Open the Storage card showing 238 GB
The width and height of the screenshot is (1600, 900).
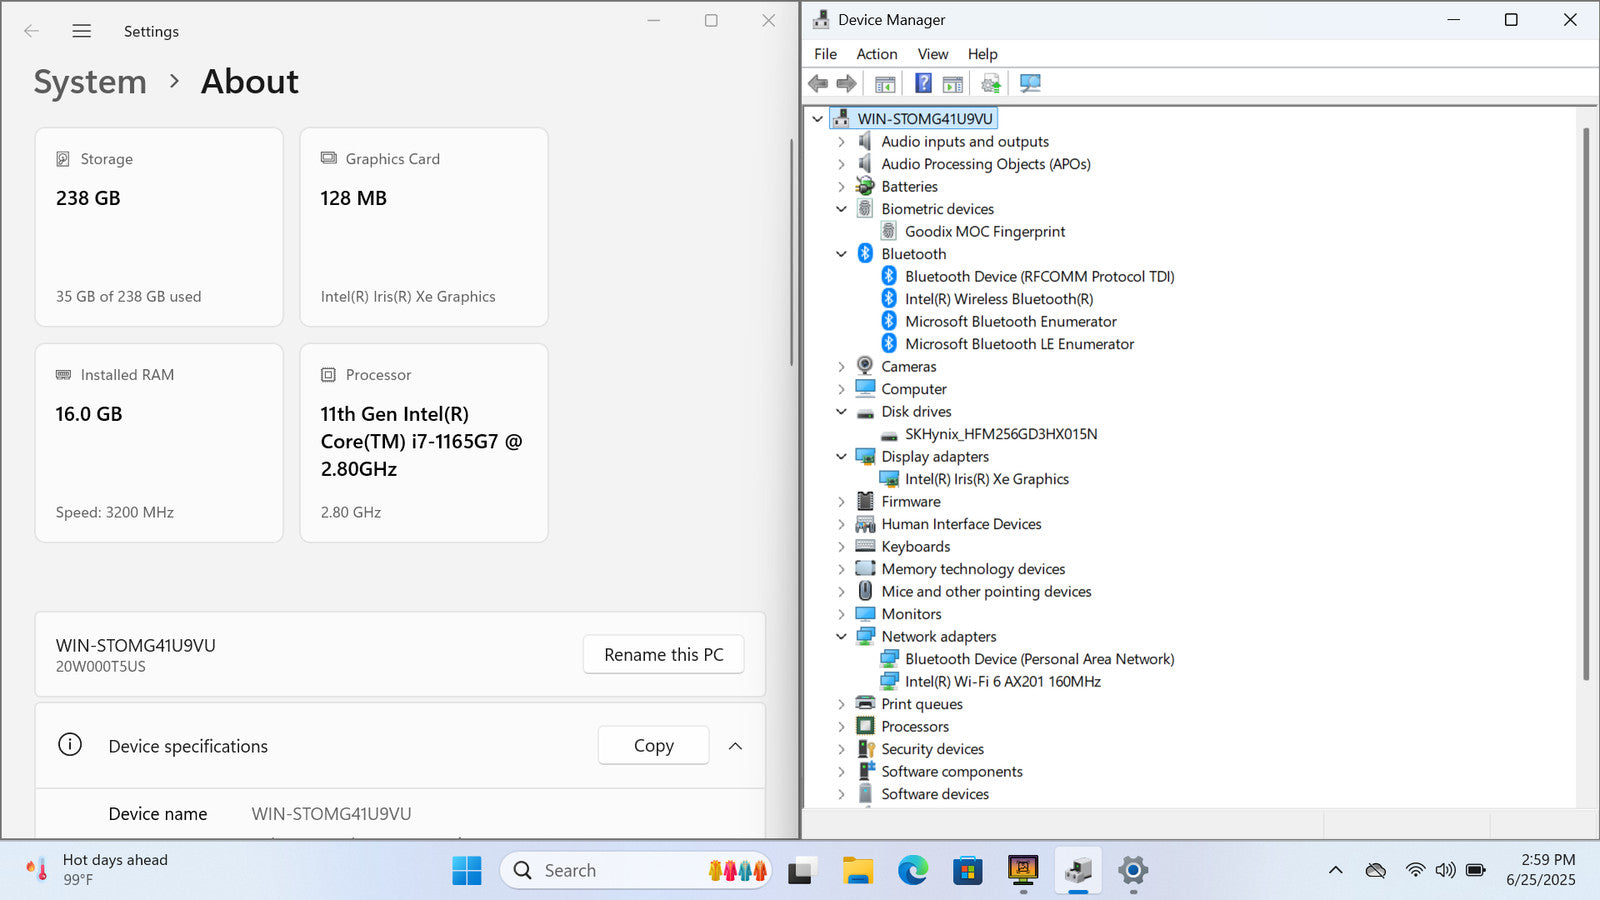coord(159,227)
